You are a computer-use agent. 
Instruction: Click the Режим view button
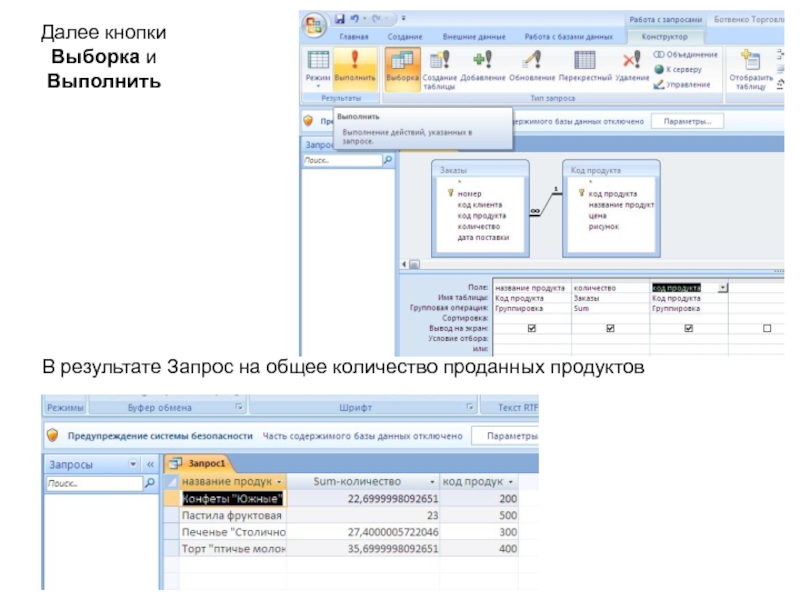tap(318, 68)
